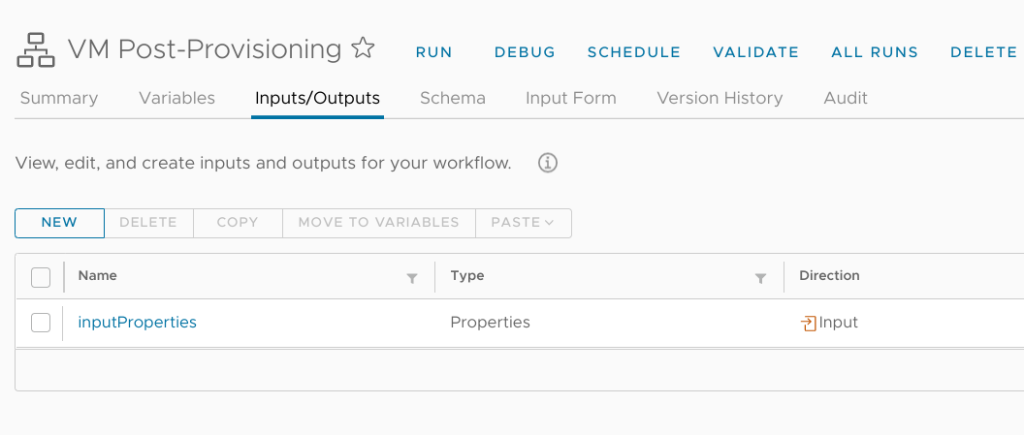1024x435 pixels.
Task: Open the Variables tab
Action: pos(177,98)
